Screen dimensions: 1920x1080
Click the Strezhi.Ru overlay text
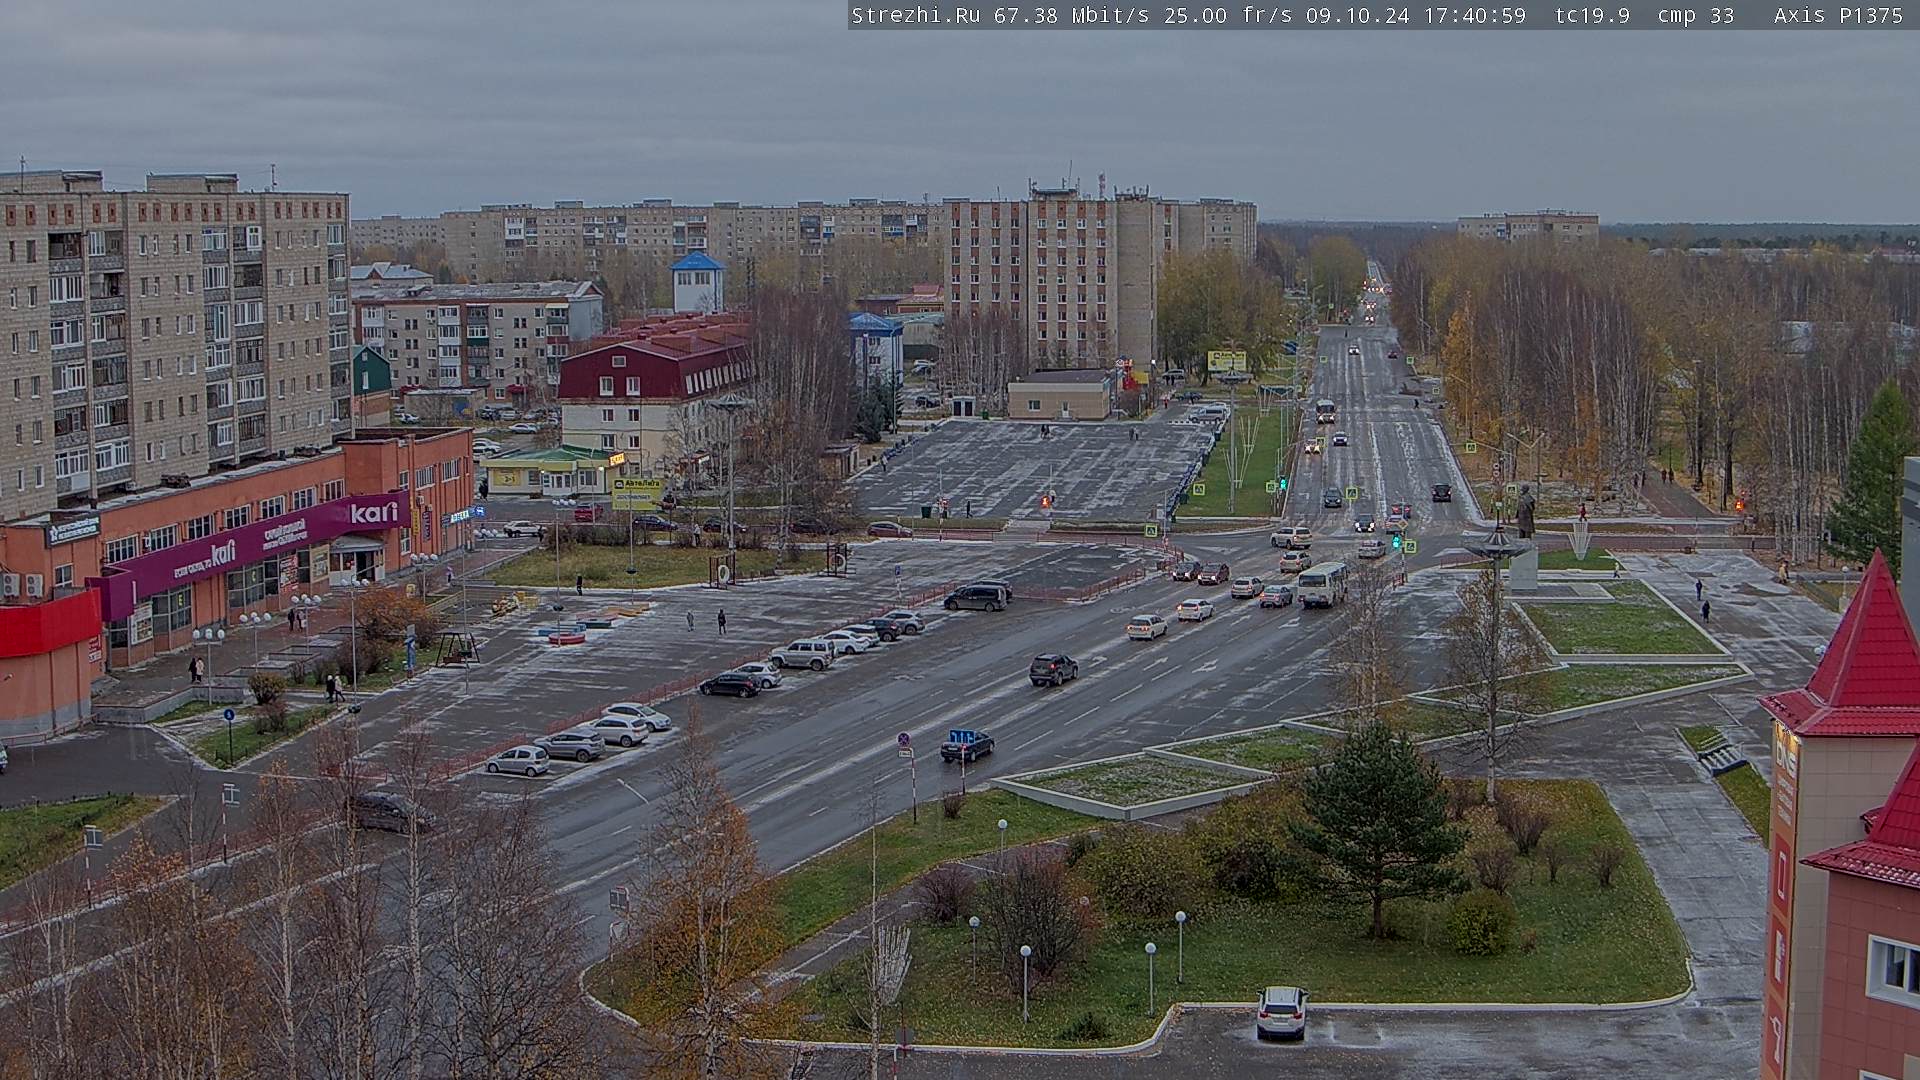coord(916,15)
